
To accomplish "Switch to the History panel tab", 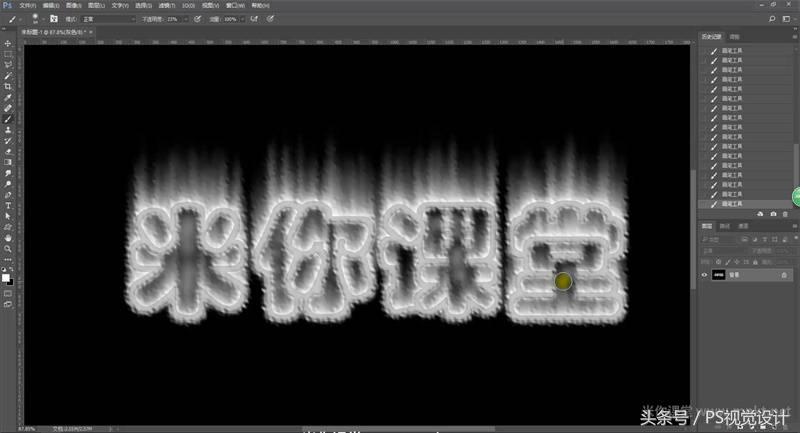I will pos(711,37).
